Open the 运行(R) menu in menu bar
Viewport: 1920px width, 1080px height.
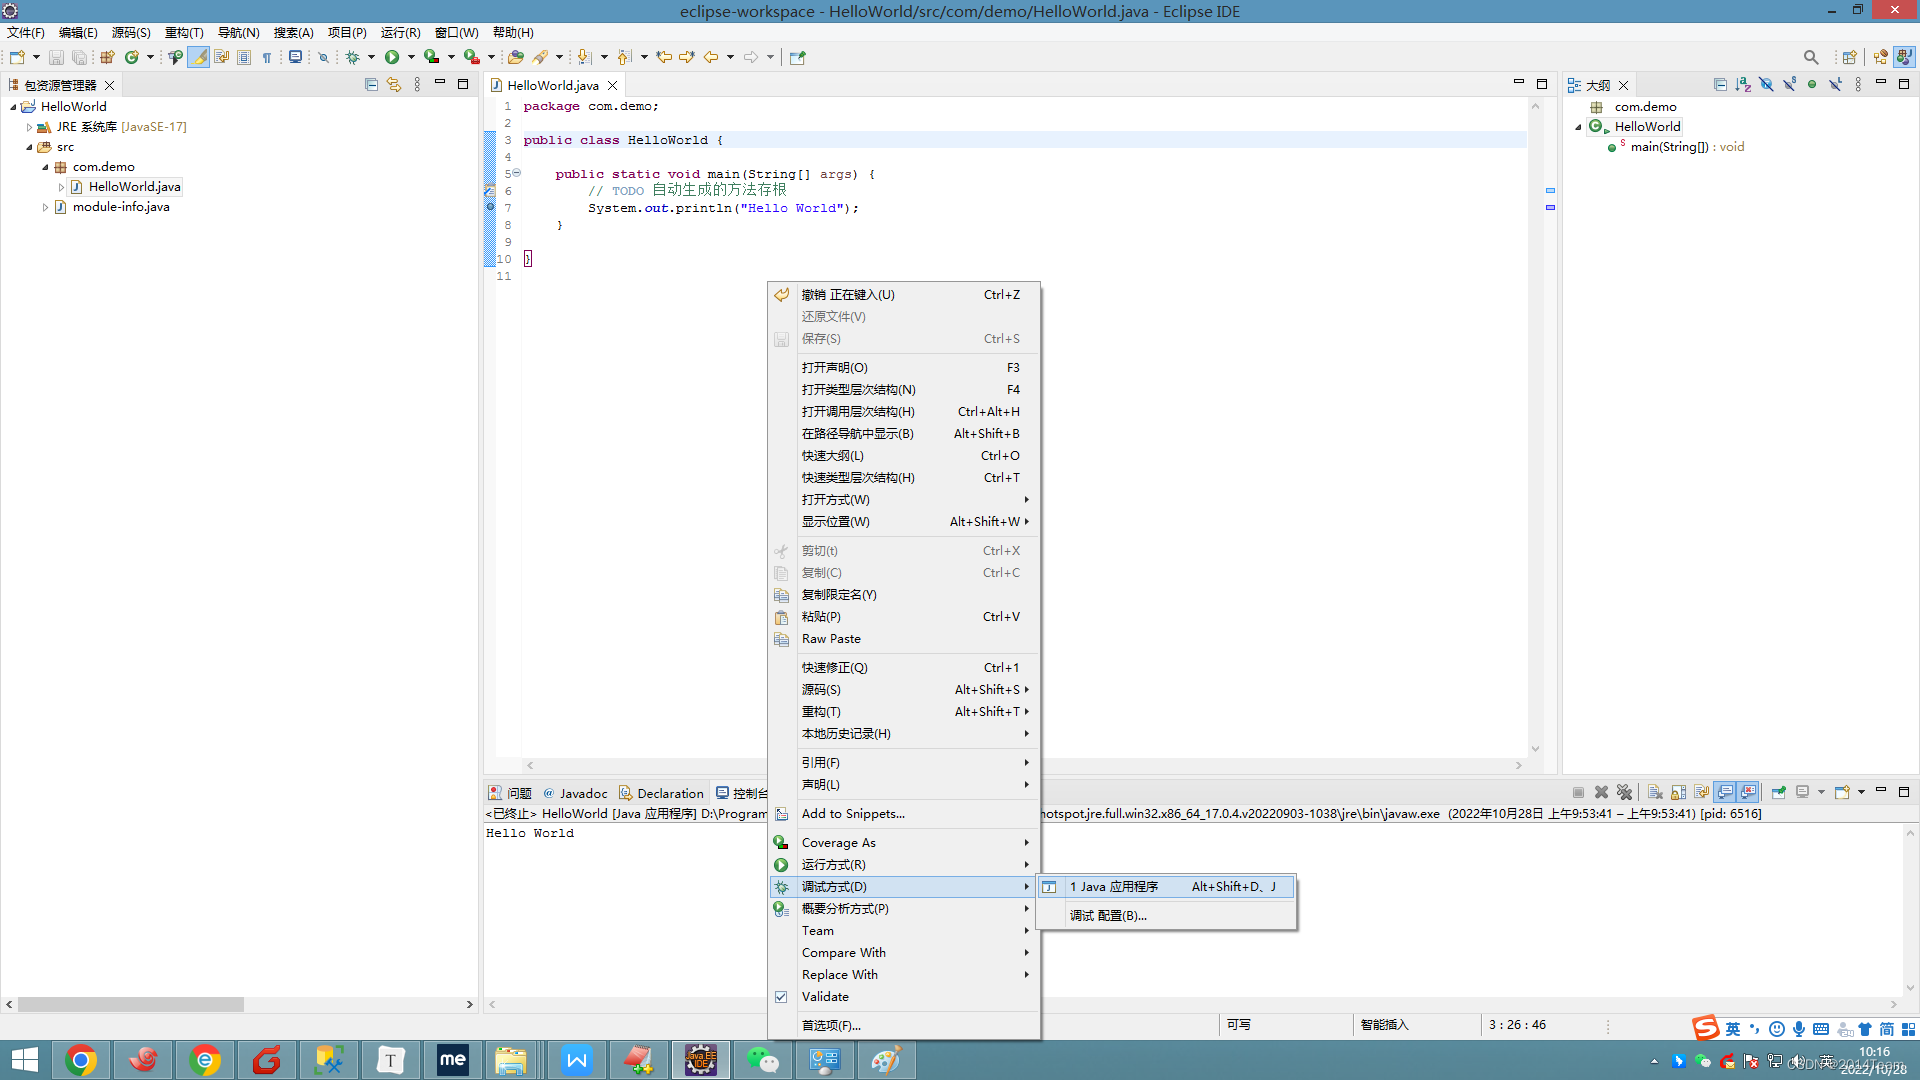click(x=400, y=32)
